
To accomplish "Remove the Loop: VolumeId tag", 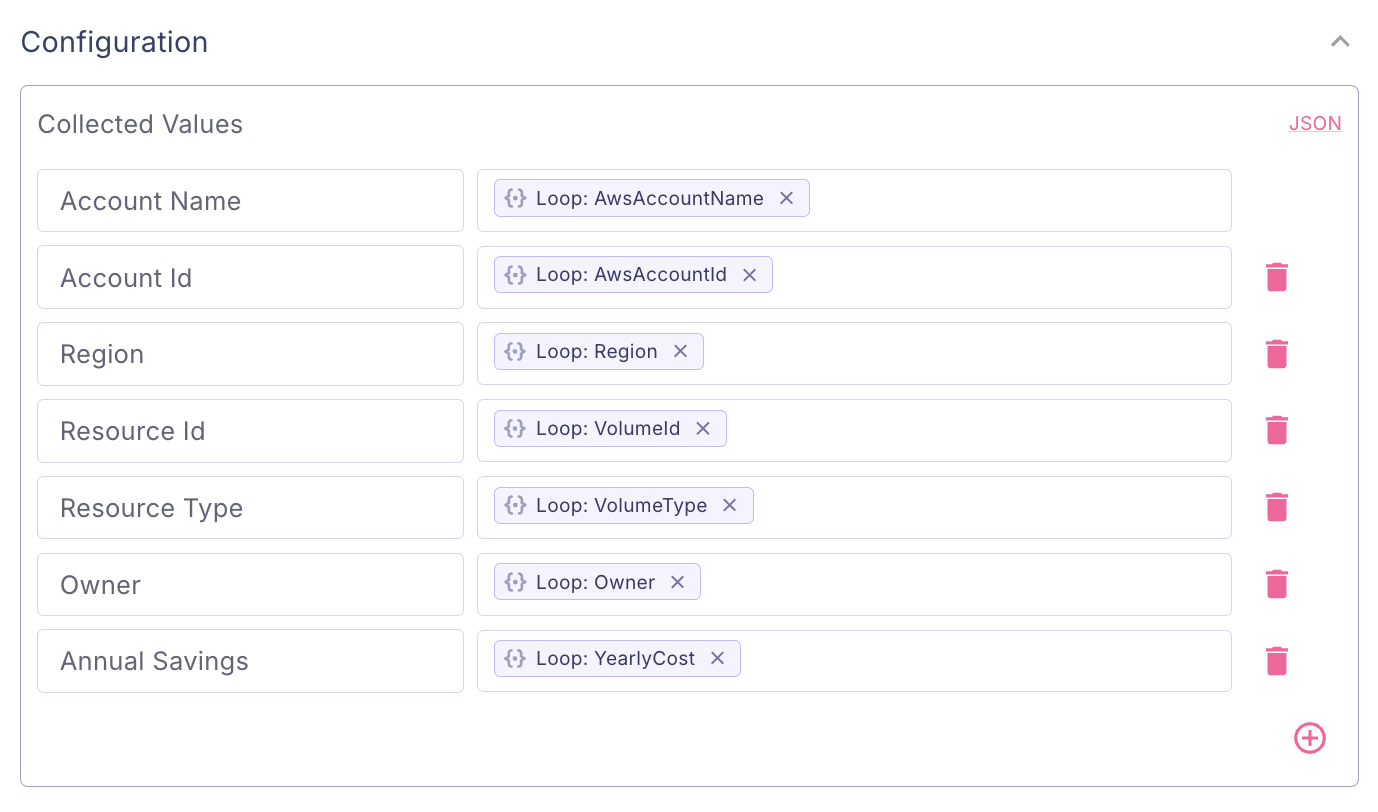I will (703, 429).
